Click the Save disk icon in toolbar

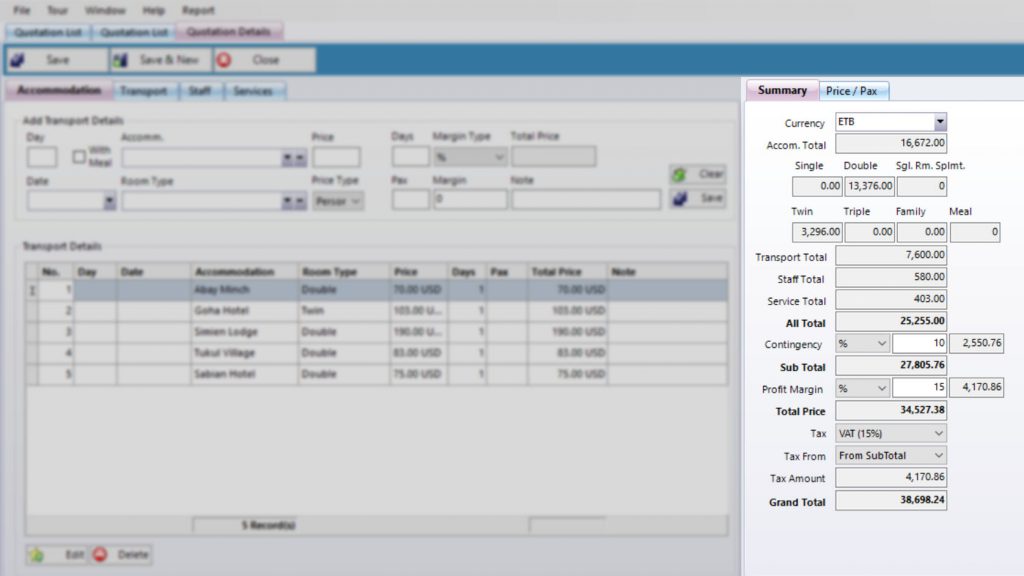(x=17, y=60)
